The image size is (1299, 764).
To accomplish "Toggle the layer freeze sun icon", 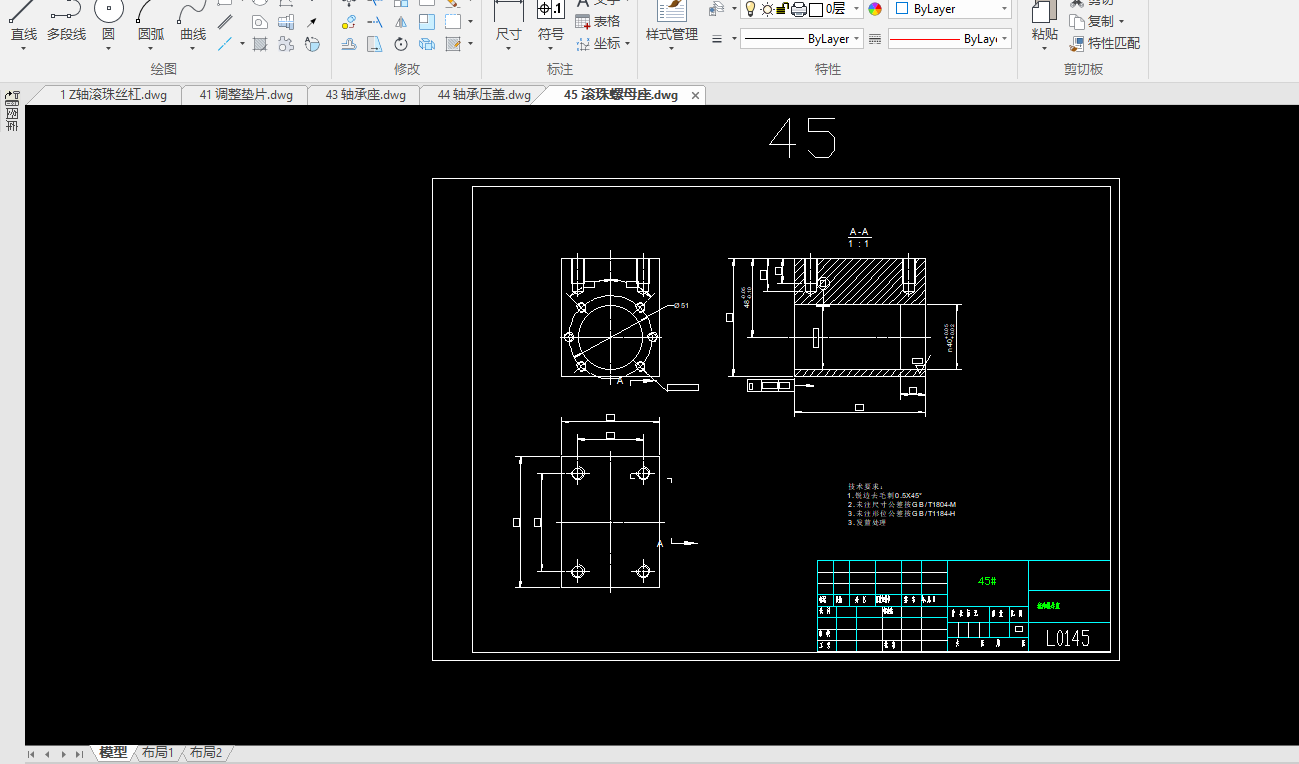I will coord(767,9).
